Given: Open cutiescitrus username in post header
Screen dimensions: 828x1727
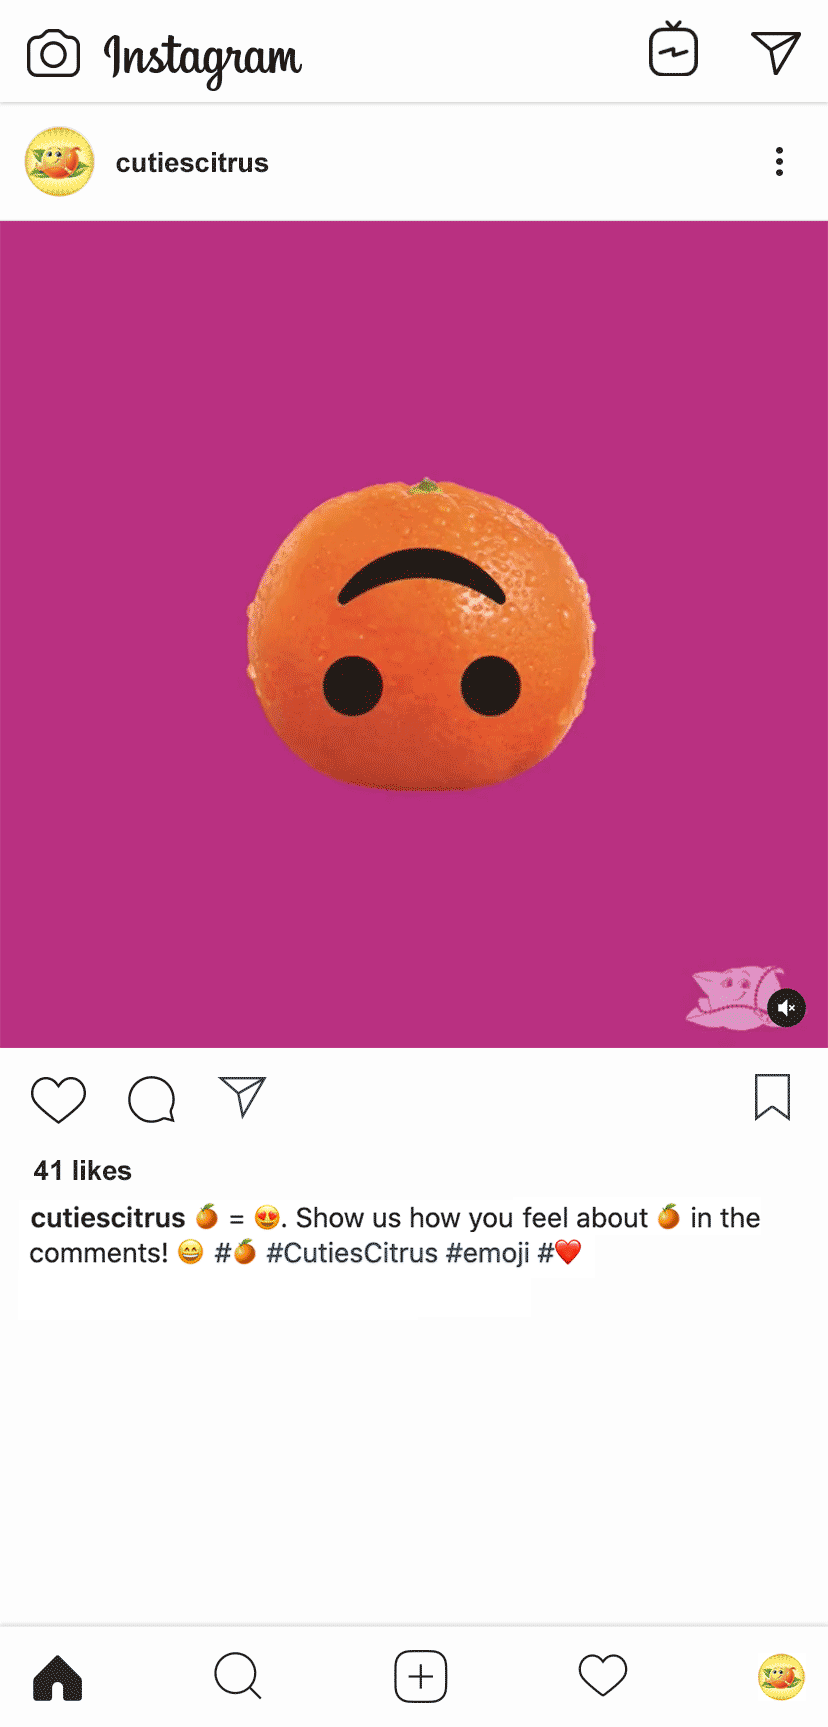Looking at the screenshot, I should pos(192,162).
